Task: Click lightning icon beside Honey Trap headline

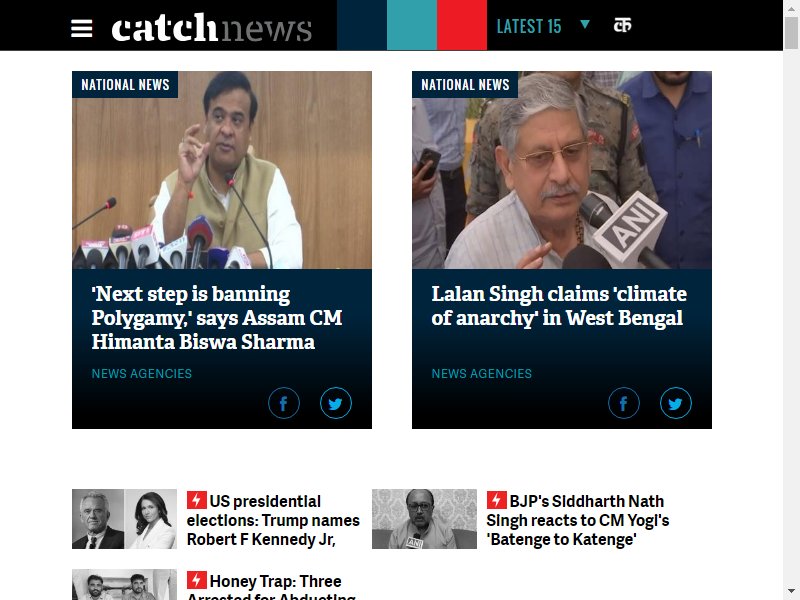Action: point(196,580)
